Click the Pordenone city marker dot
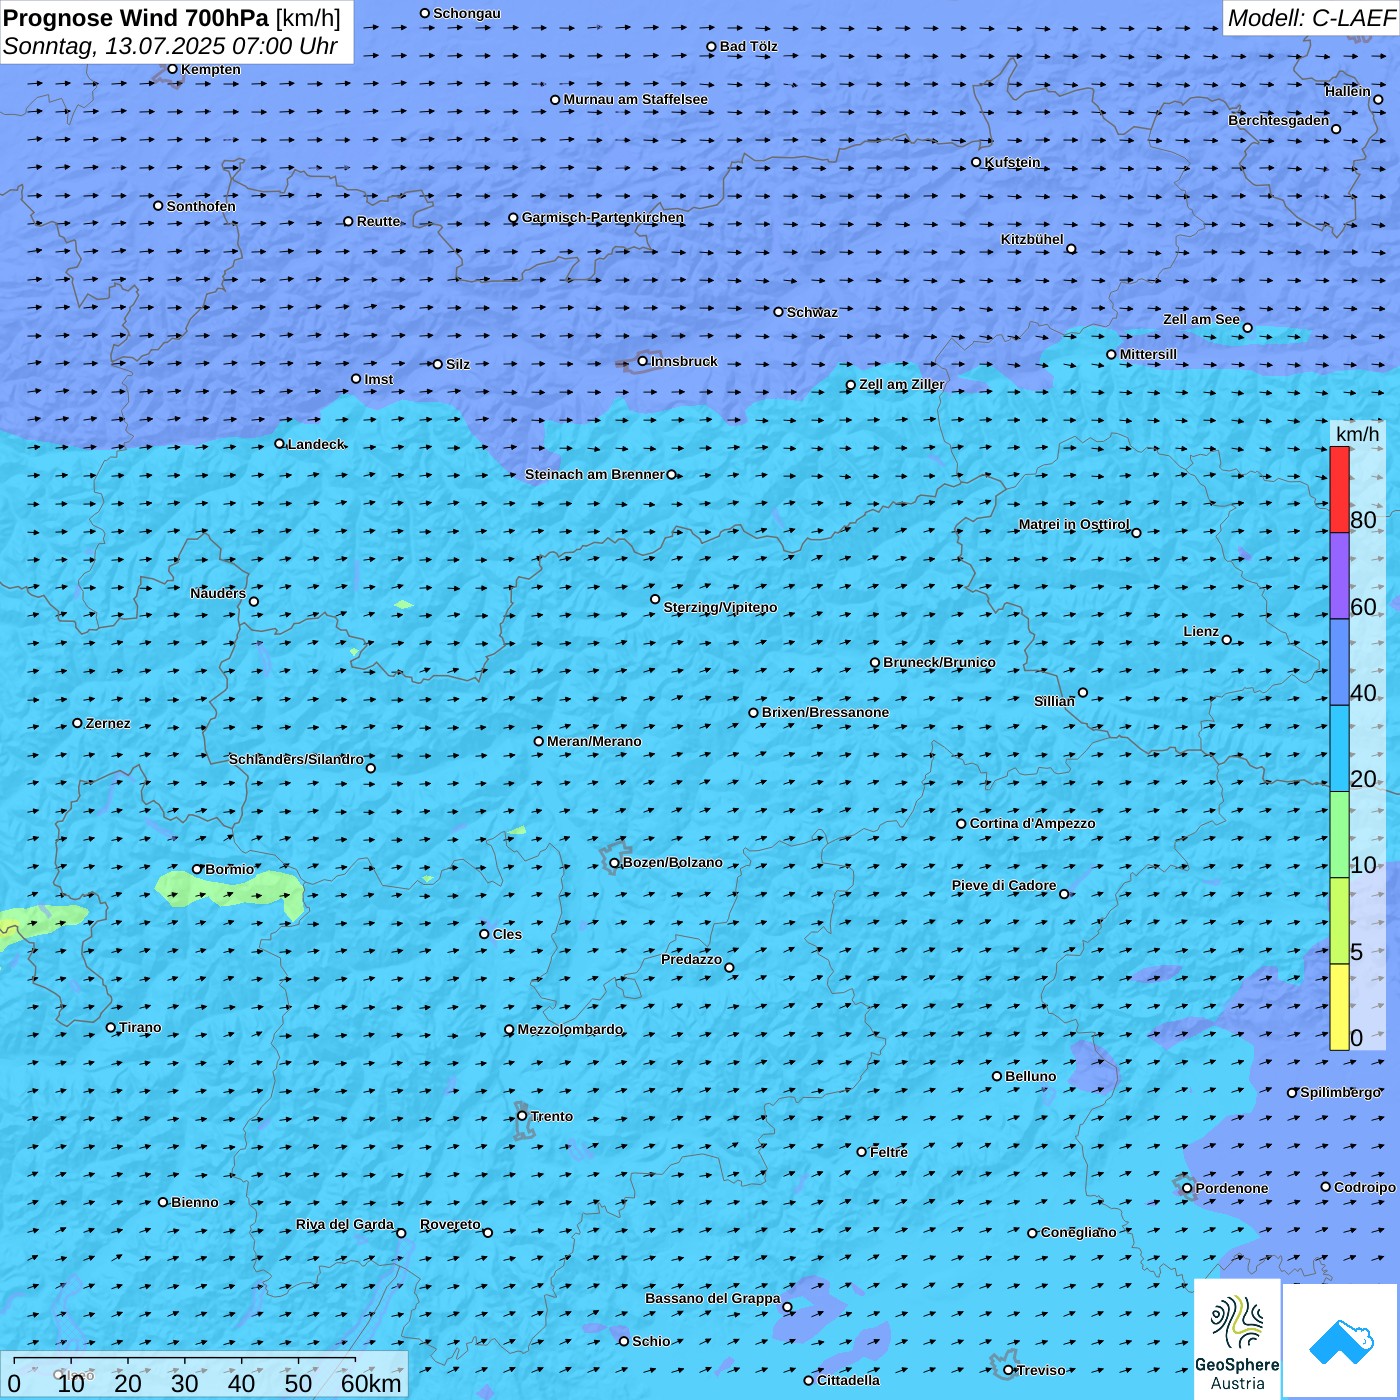 click(x=1188, y=1188)
